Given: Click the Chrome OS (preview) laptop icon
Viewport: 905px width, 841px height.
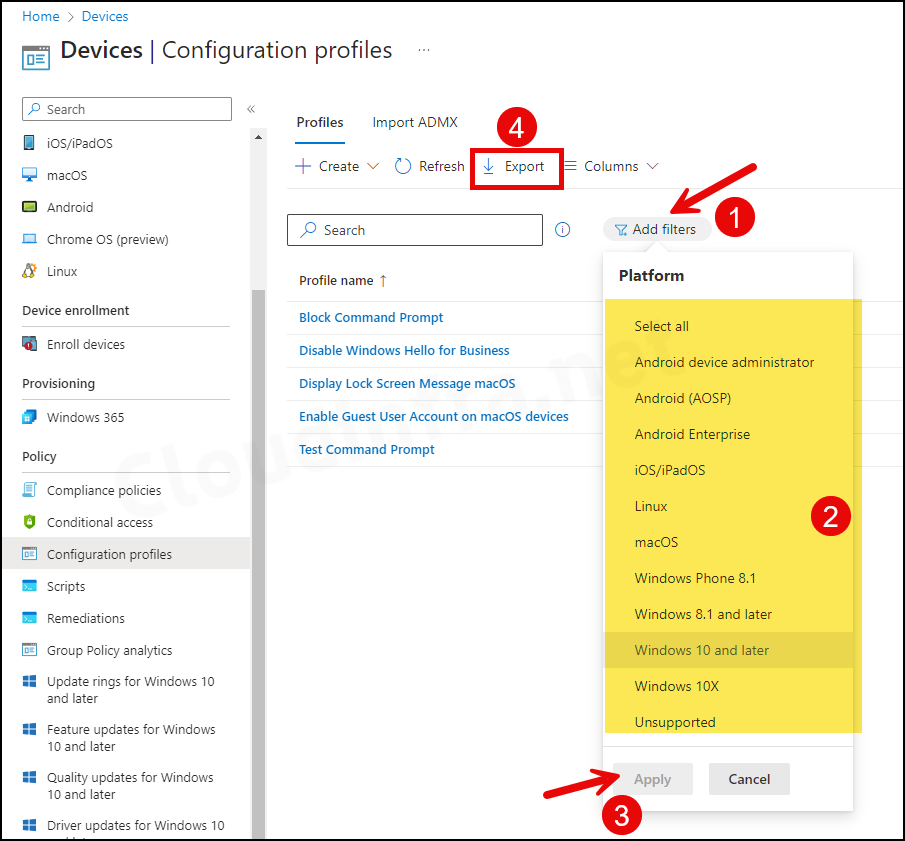Looking at the screenshot, I should pos(29,238).
